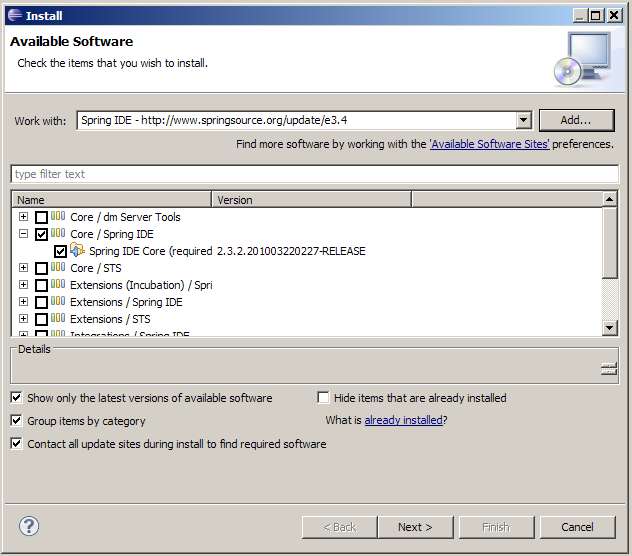Click the Add... button
The height and width of the screenshot is (556, 632).
pos(576,120)
